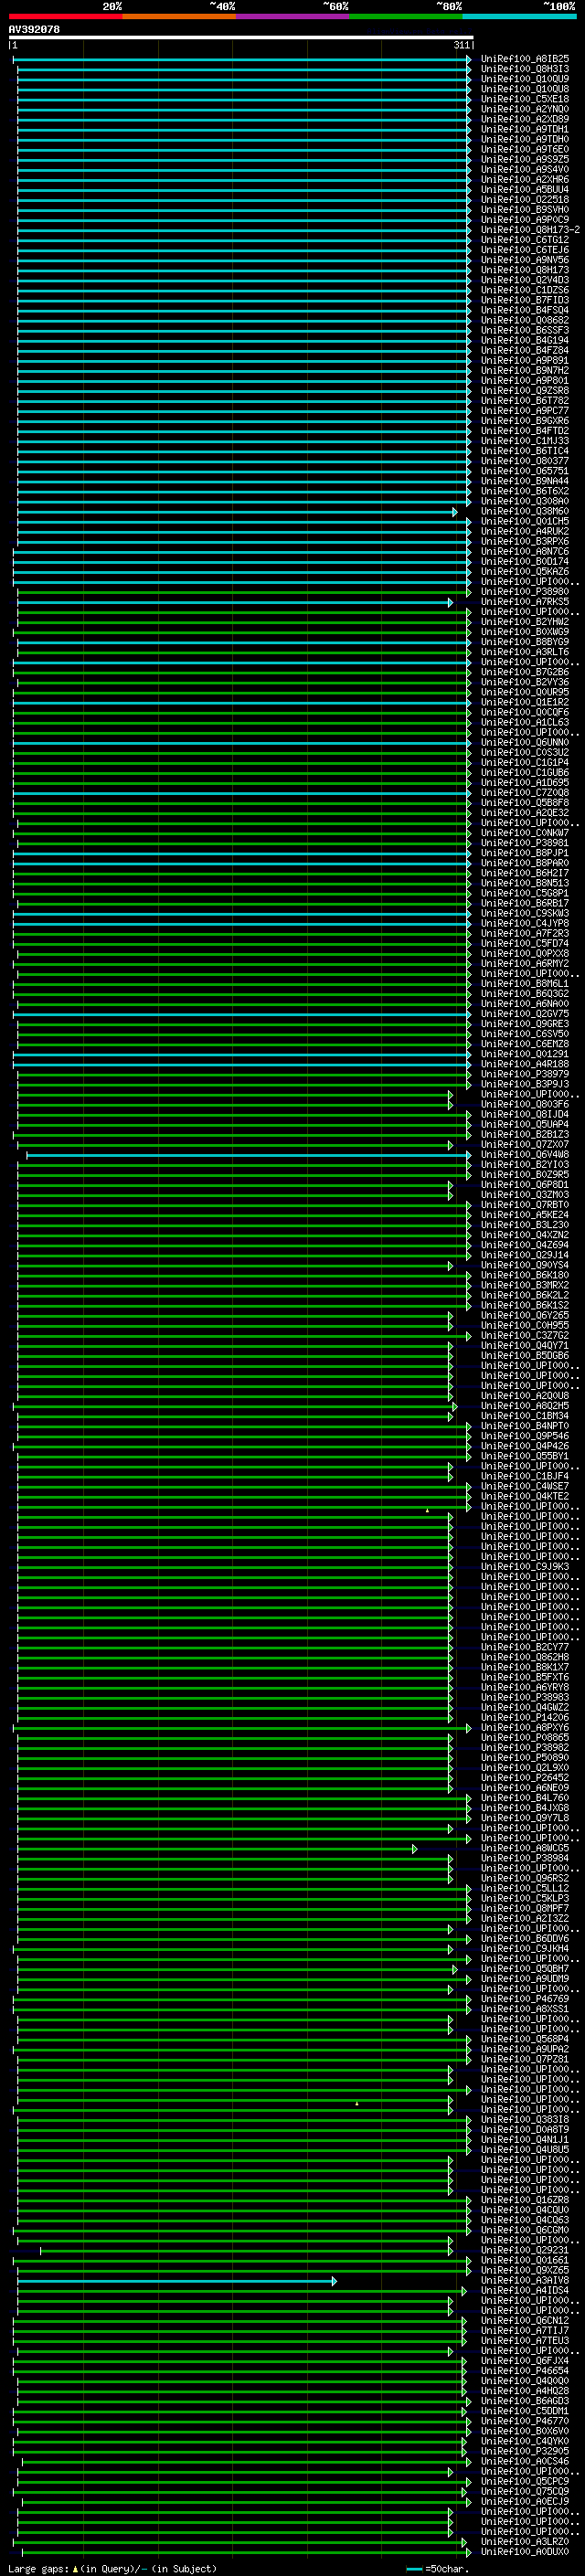This screenshot has height=2576, width=585.
Task: Select the UniRef100_Q7RBT0 label
Action: 525,1205
